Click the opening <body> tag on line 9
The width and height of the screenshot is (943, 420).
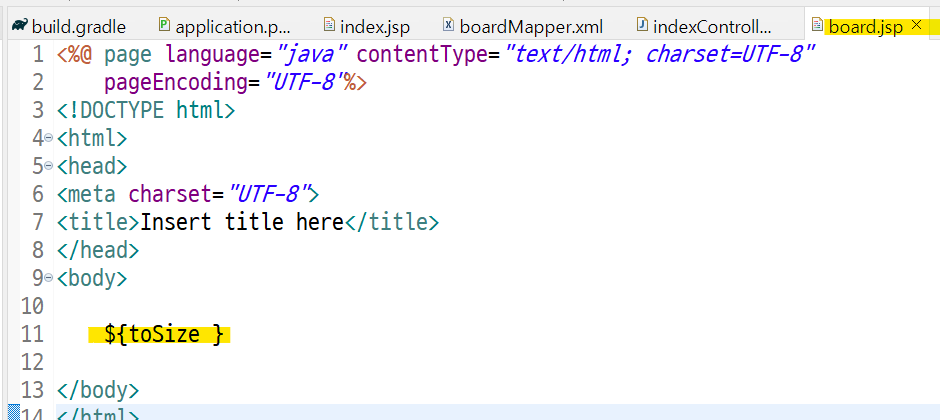point(92,279)
